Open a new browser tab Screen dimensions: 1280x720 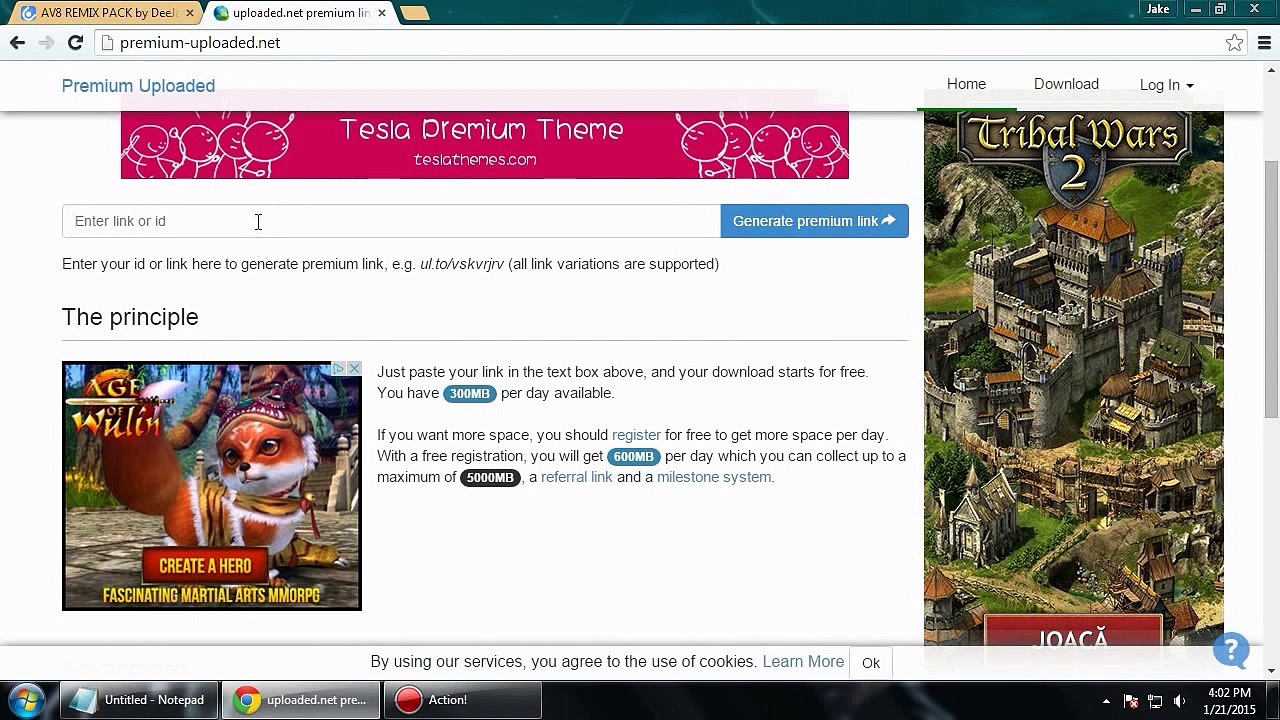[x=414, y=13]
